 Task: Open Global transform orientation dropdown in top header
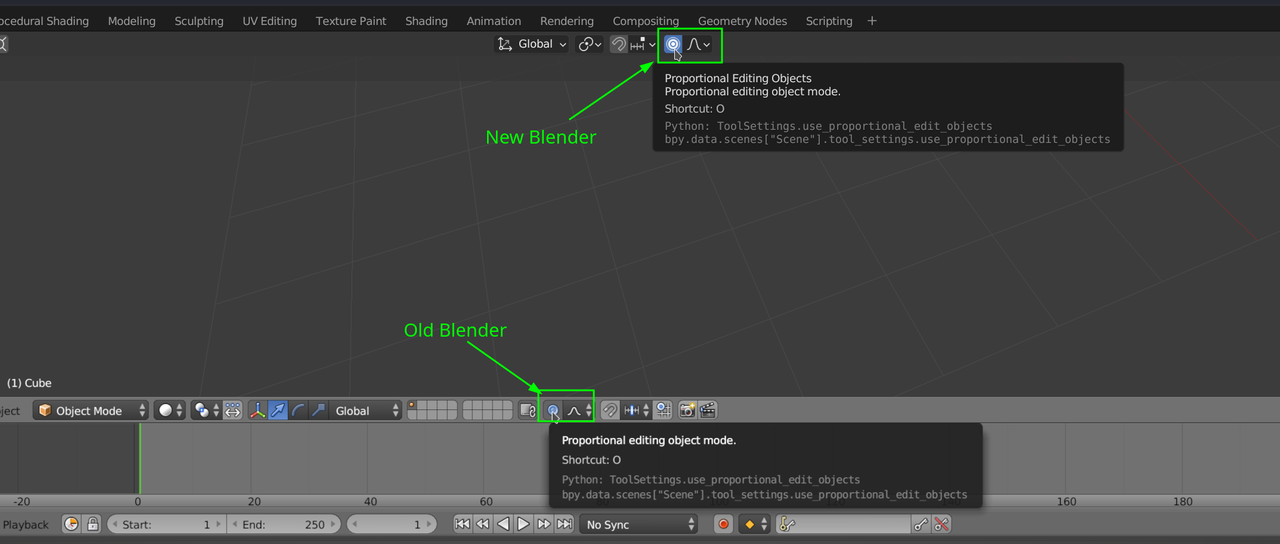coord(532,44)
